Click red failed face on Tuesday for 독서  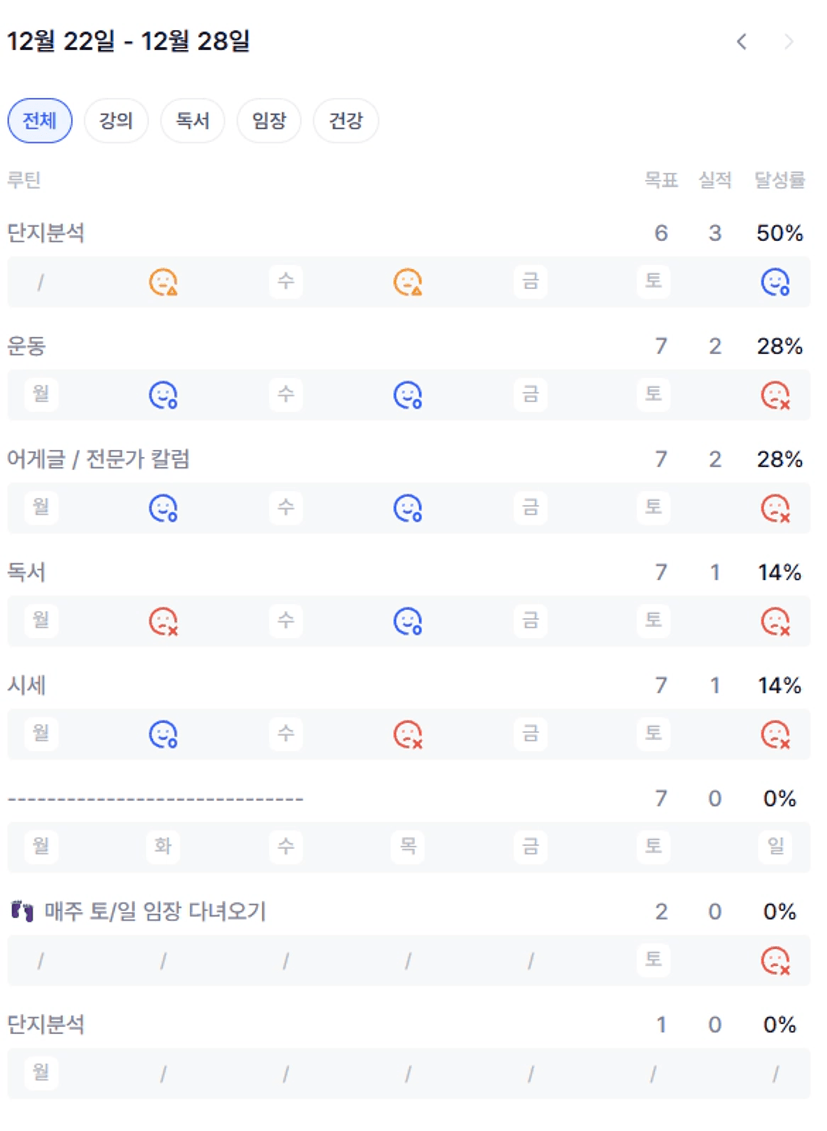click(163, 622)
